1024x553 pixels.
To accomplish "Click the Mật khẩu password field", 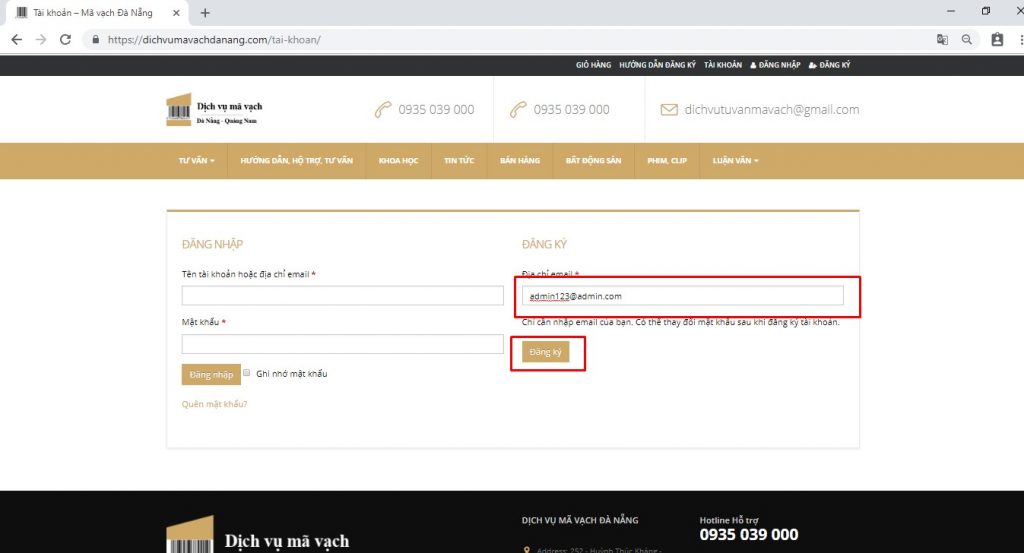I will pyautogui.click(x=342, y=344).
